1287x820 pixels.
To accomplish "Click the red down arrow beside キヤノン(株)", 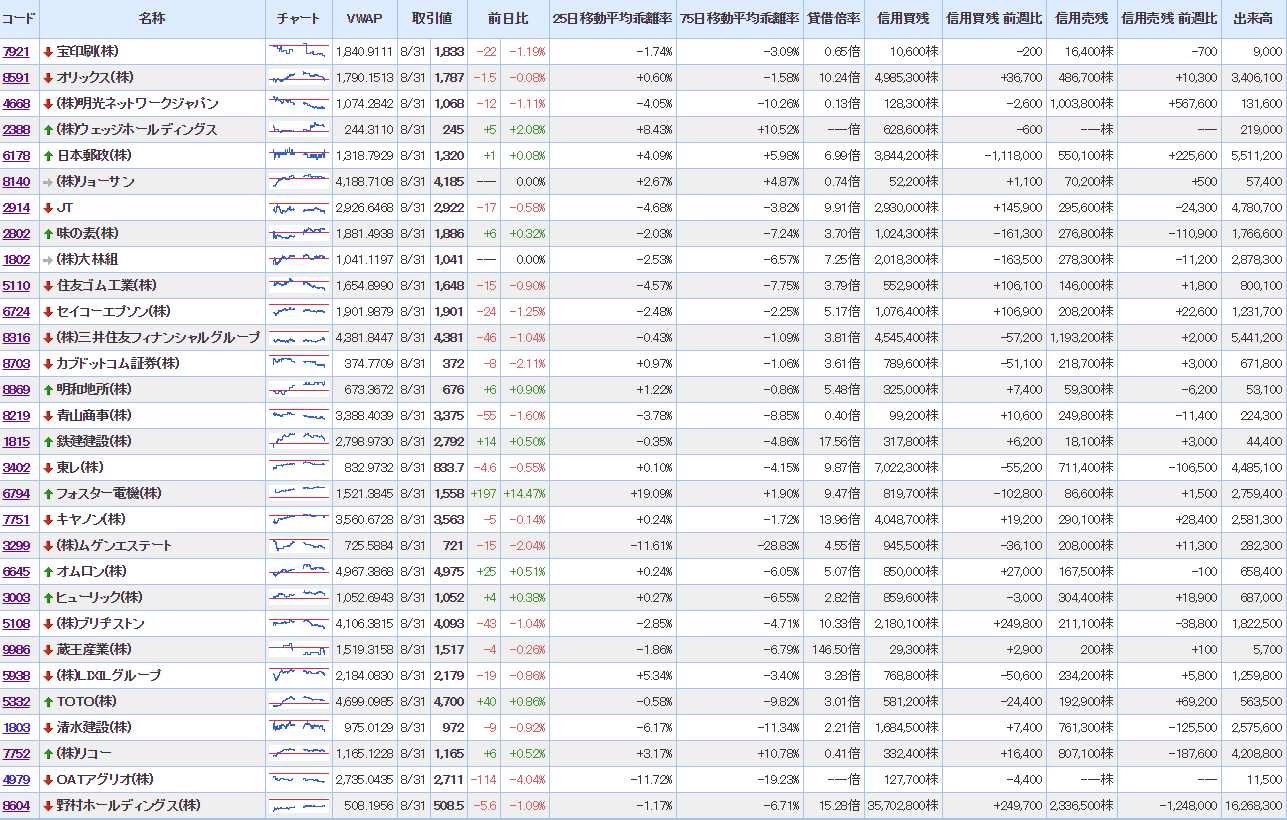I will 47,520.
